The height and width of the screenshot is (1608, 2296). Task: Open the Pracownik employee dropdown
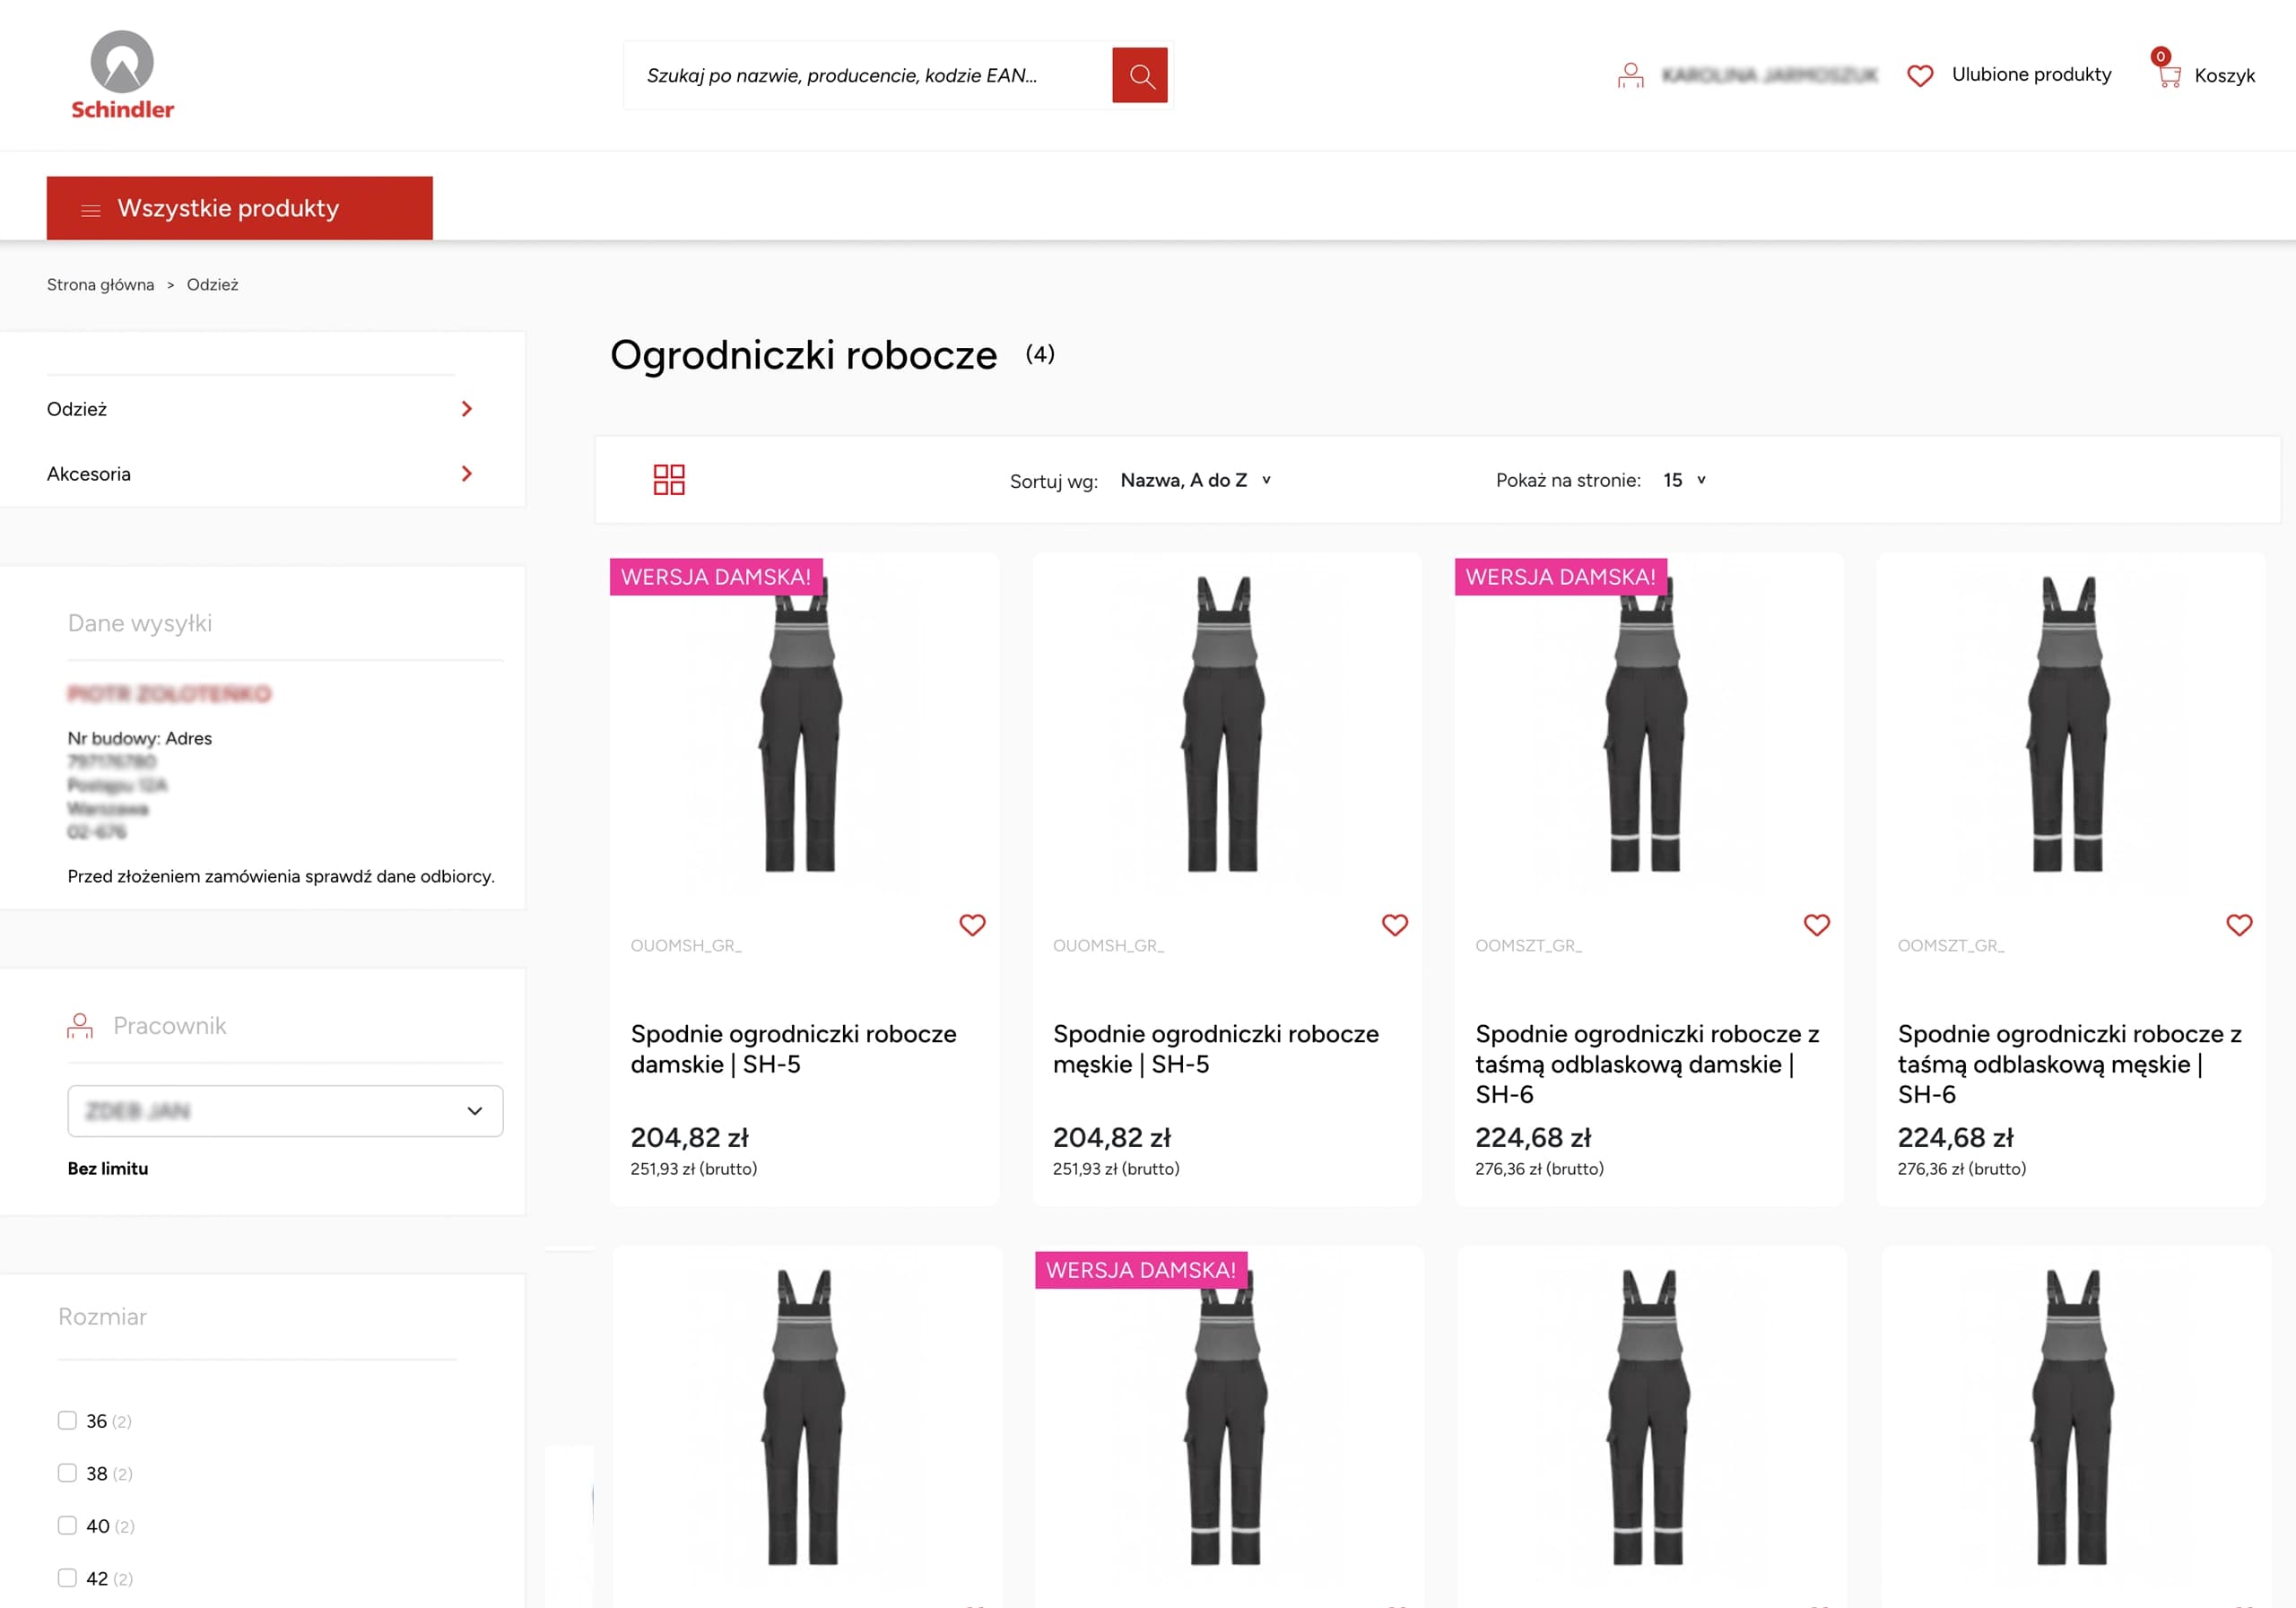(x=285, y=1111)
